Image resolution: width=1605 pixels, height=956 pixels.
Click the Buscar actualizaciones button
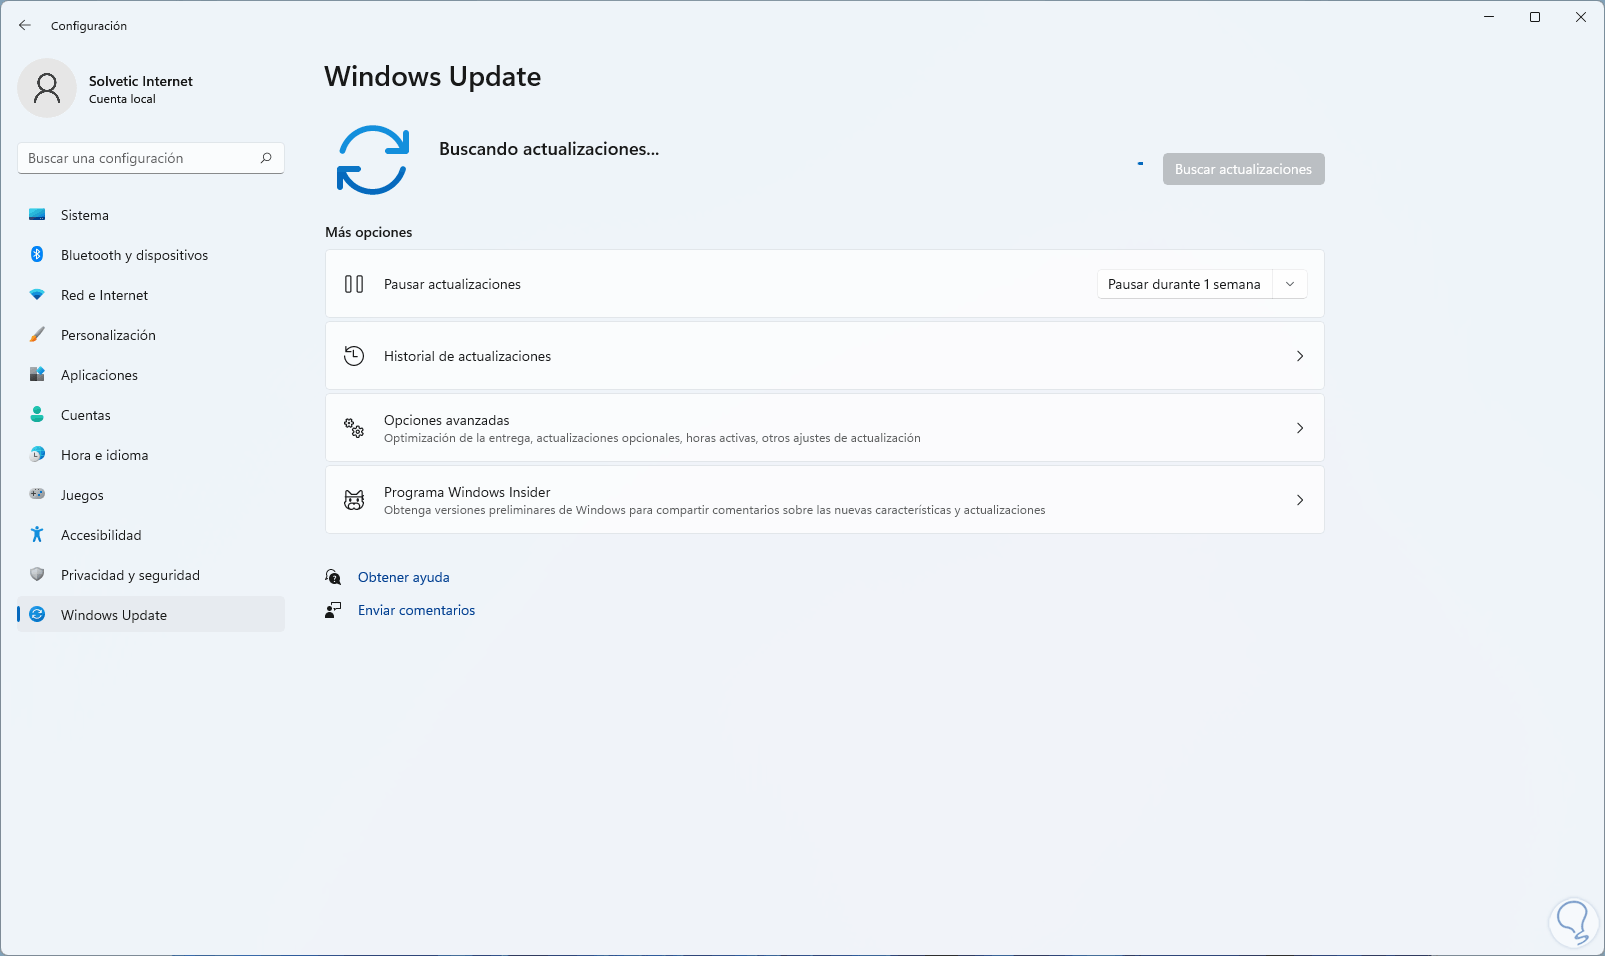point(1243,169)
